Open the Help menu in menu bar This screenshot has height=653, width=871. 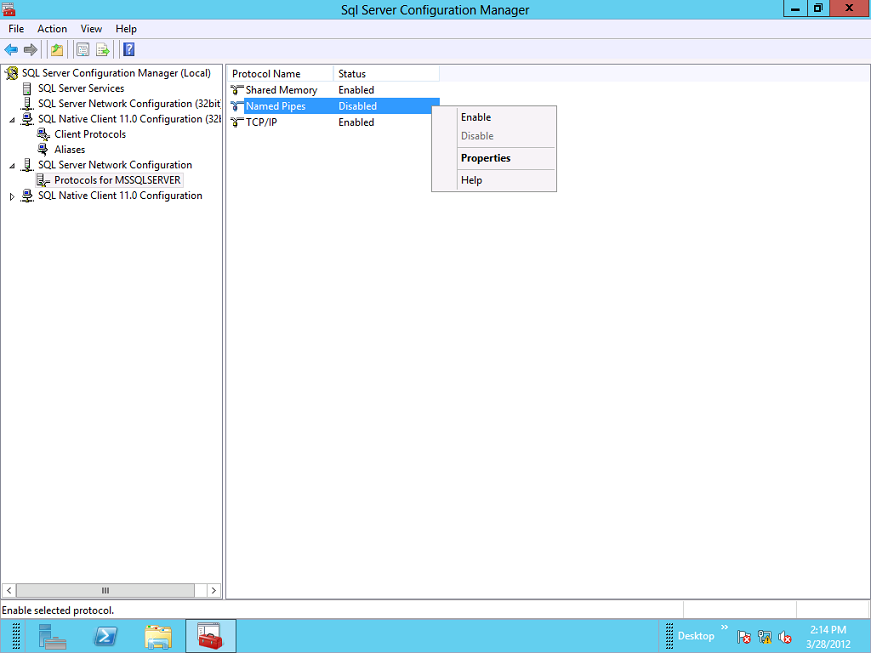[126, 29]
